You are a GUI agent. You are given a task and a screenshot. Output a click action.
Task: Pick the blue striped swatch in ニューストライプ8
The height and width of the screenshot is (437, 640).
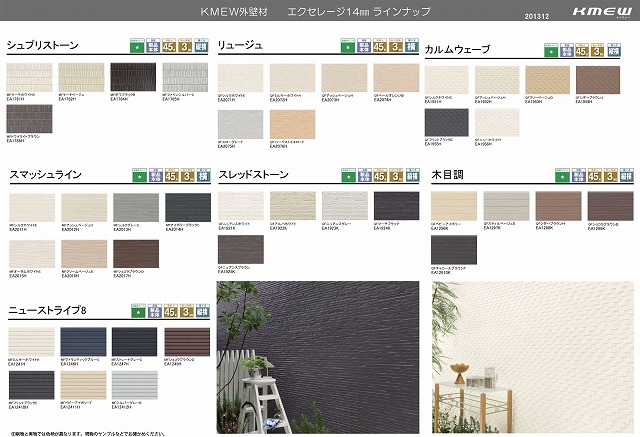point(83,342)
